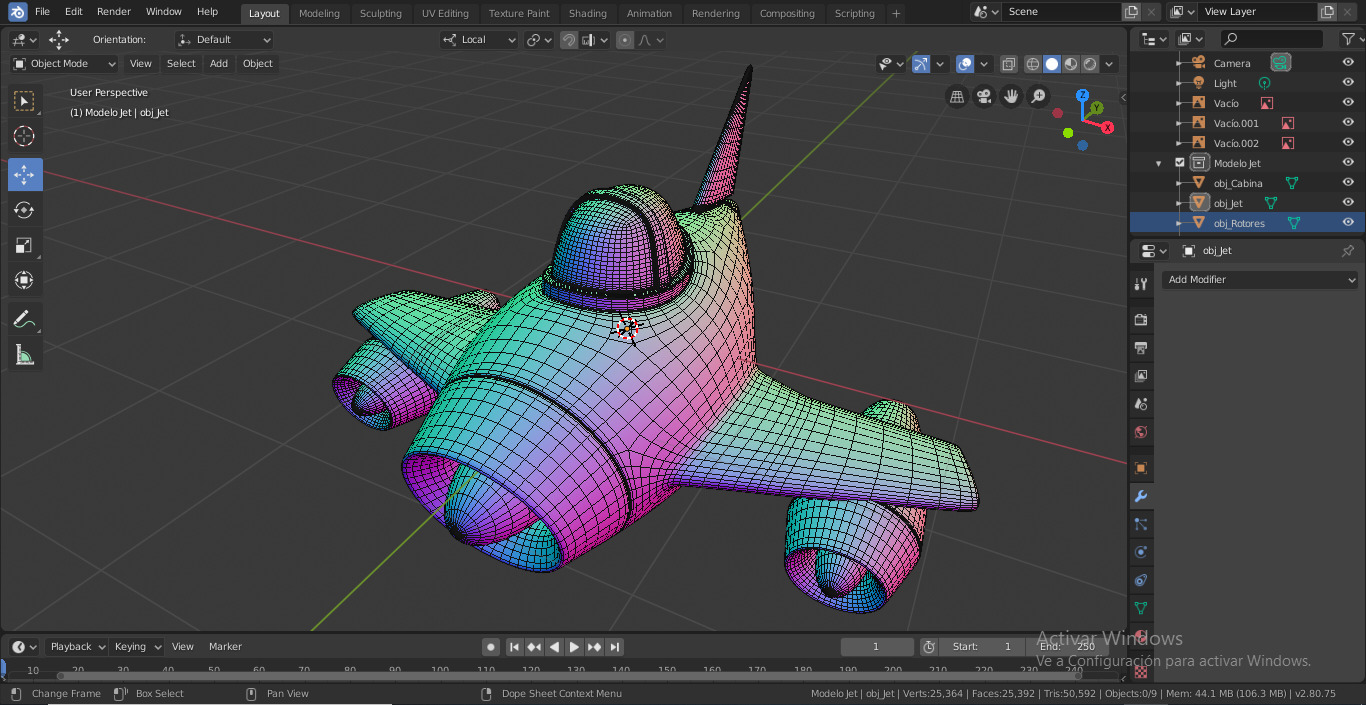This screenshot has width=1366, height=705.
Task: Select the Scale tool
Action: click(25, 246)
